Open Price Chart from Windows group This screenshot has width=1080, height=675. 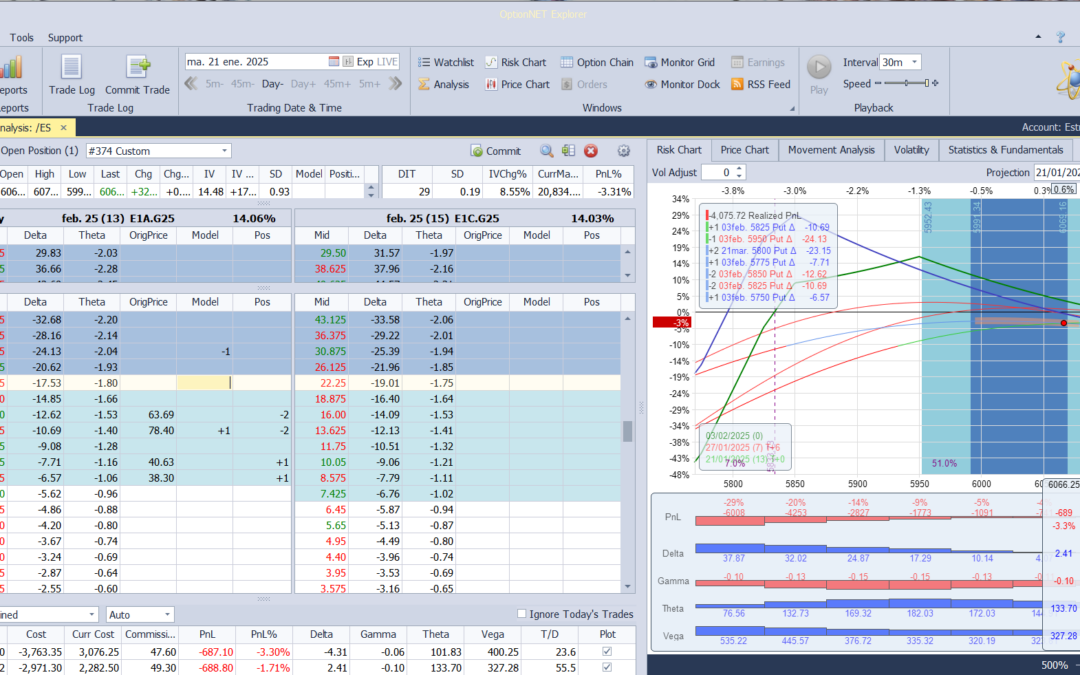pyautogui.click(x=517, y=84)
